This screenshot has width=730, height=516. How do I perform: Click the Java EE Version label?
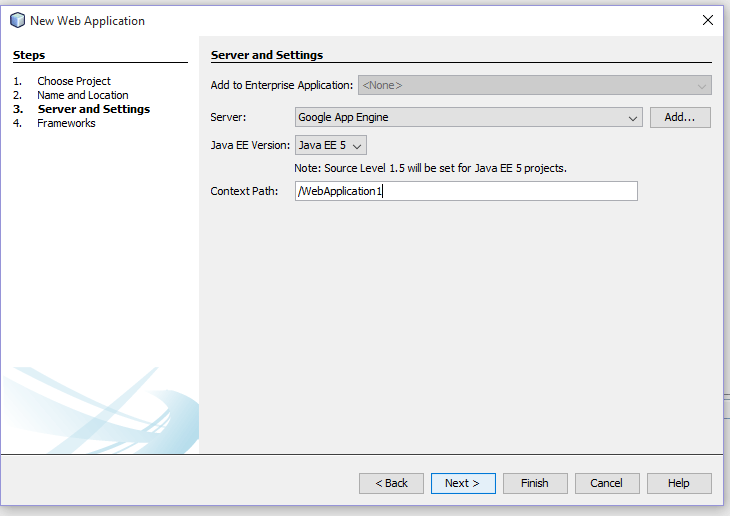coord(250,145)
